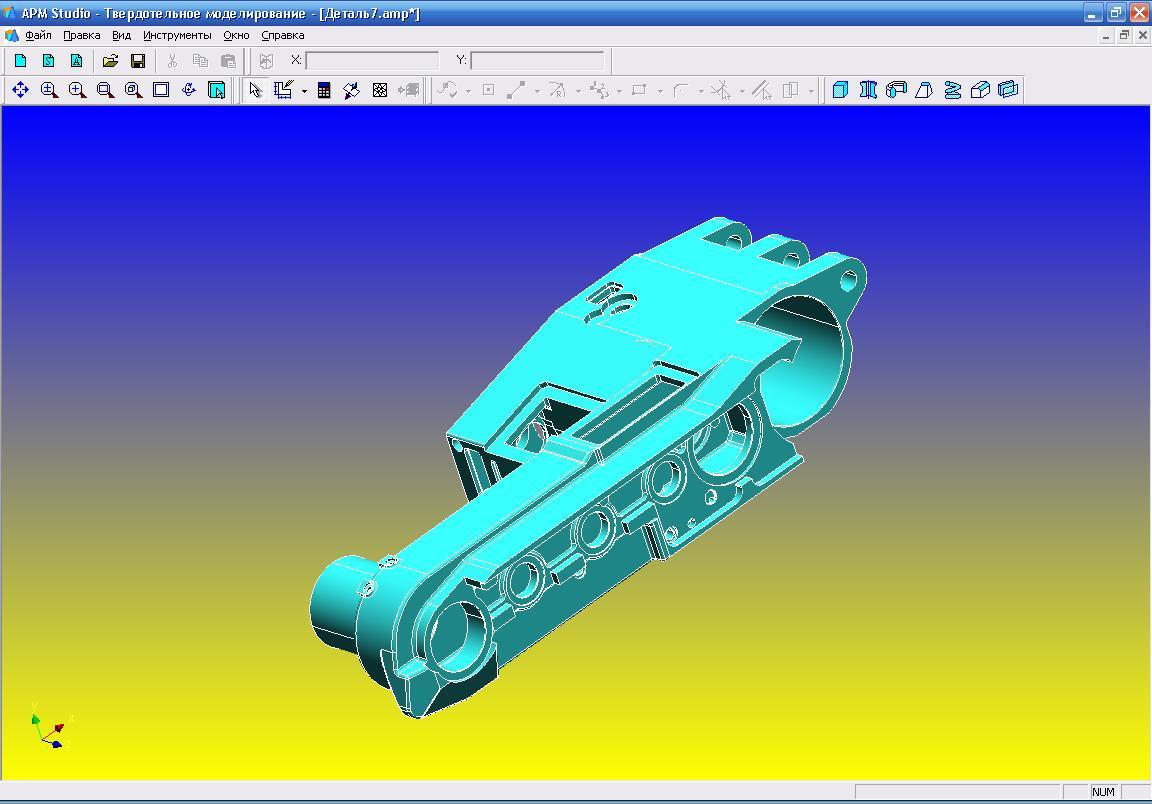Open the Инструменты menu
1152x804 pixels.
[x=177, y=35]
